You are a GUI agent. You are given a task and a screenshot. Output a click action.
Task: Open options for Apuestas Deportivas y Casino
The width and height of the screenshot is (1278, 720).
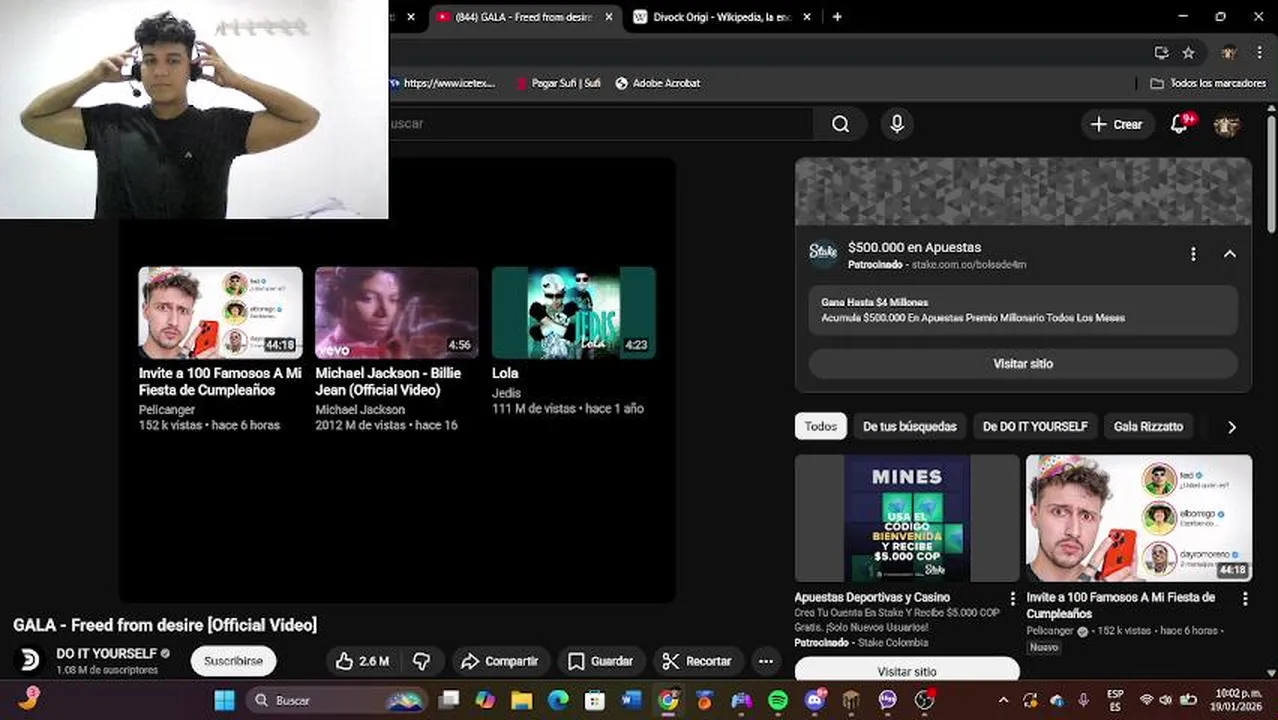pos(1012,599)
